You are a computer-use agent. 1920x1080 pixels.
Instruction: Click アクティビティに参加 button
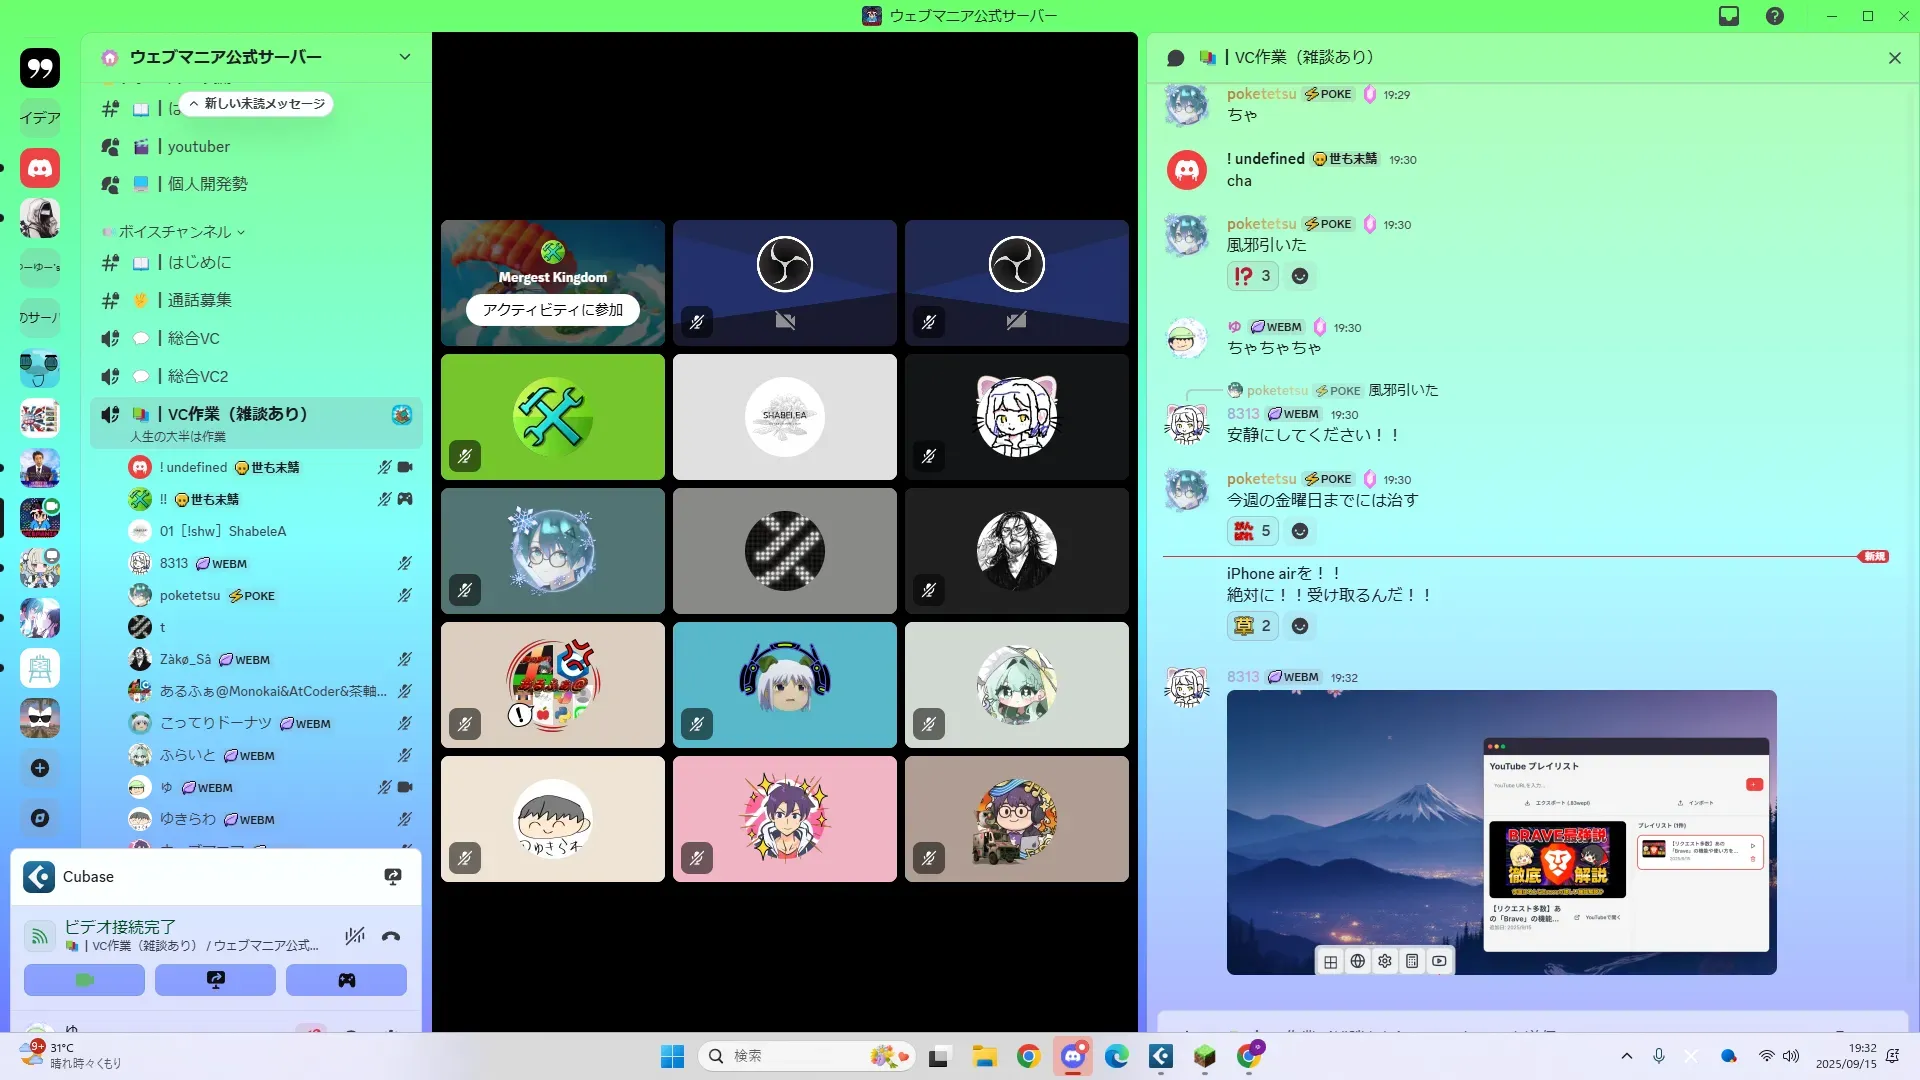(x=552, y=310)
